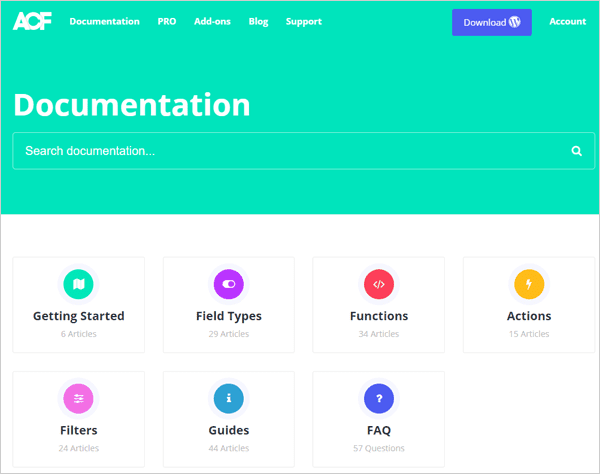The image size is (600, 474).
Task: Open the Support nav link
Action: (304, 22)
